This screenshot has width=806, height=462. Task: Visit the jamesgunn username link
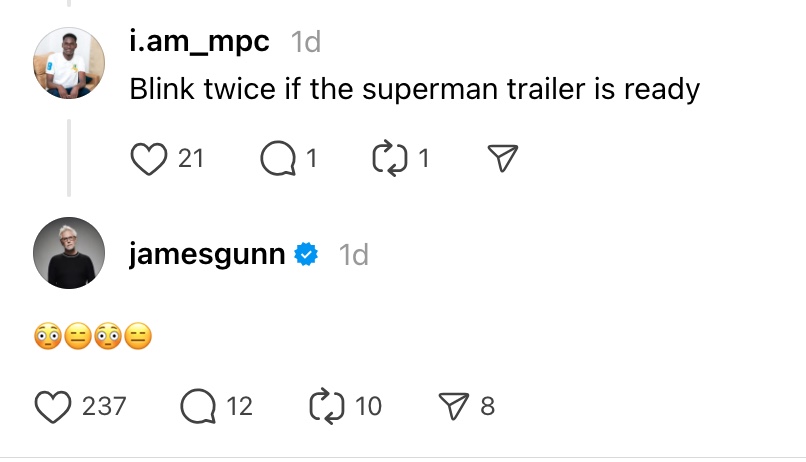(x=208, y=255)
